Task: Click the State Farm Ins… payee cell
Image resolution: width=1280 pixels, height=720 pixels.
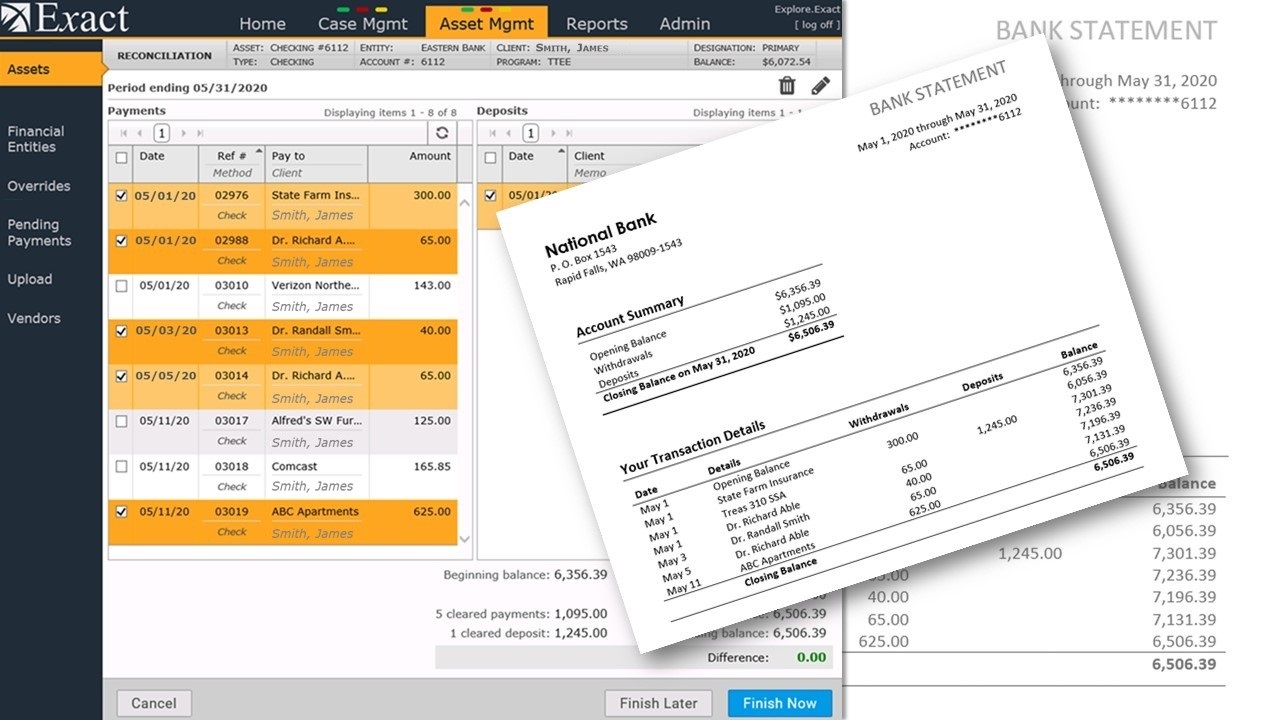Action: point(315,195)
